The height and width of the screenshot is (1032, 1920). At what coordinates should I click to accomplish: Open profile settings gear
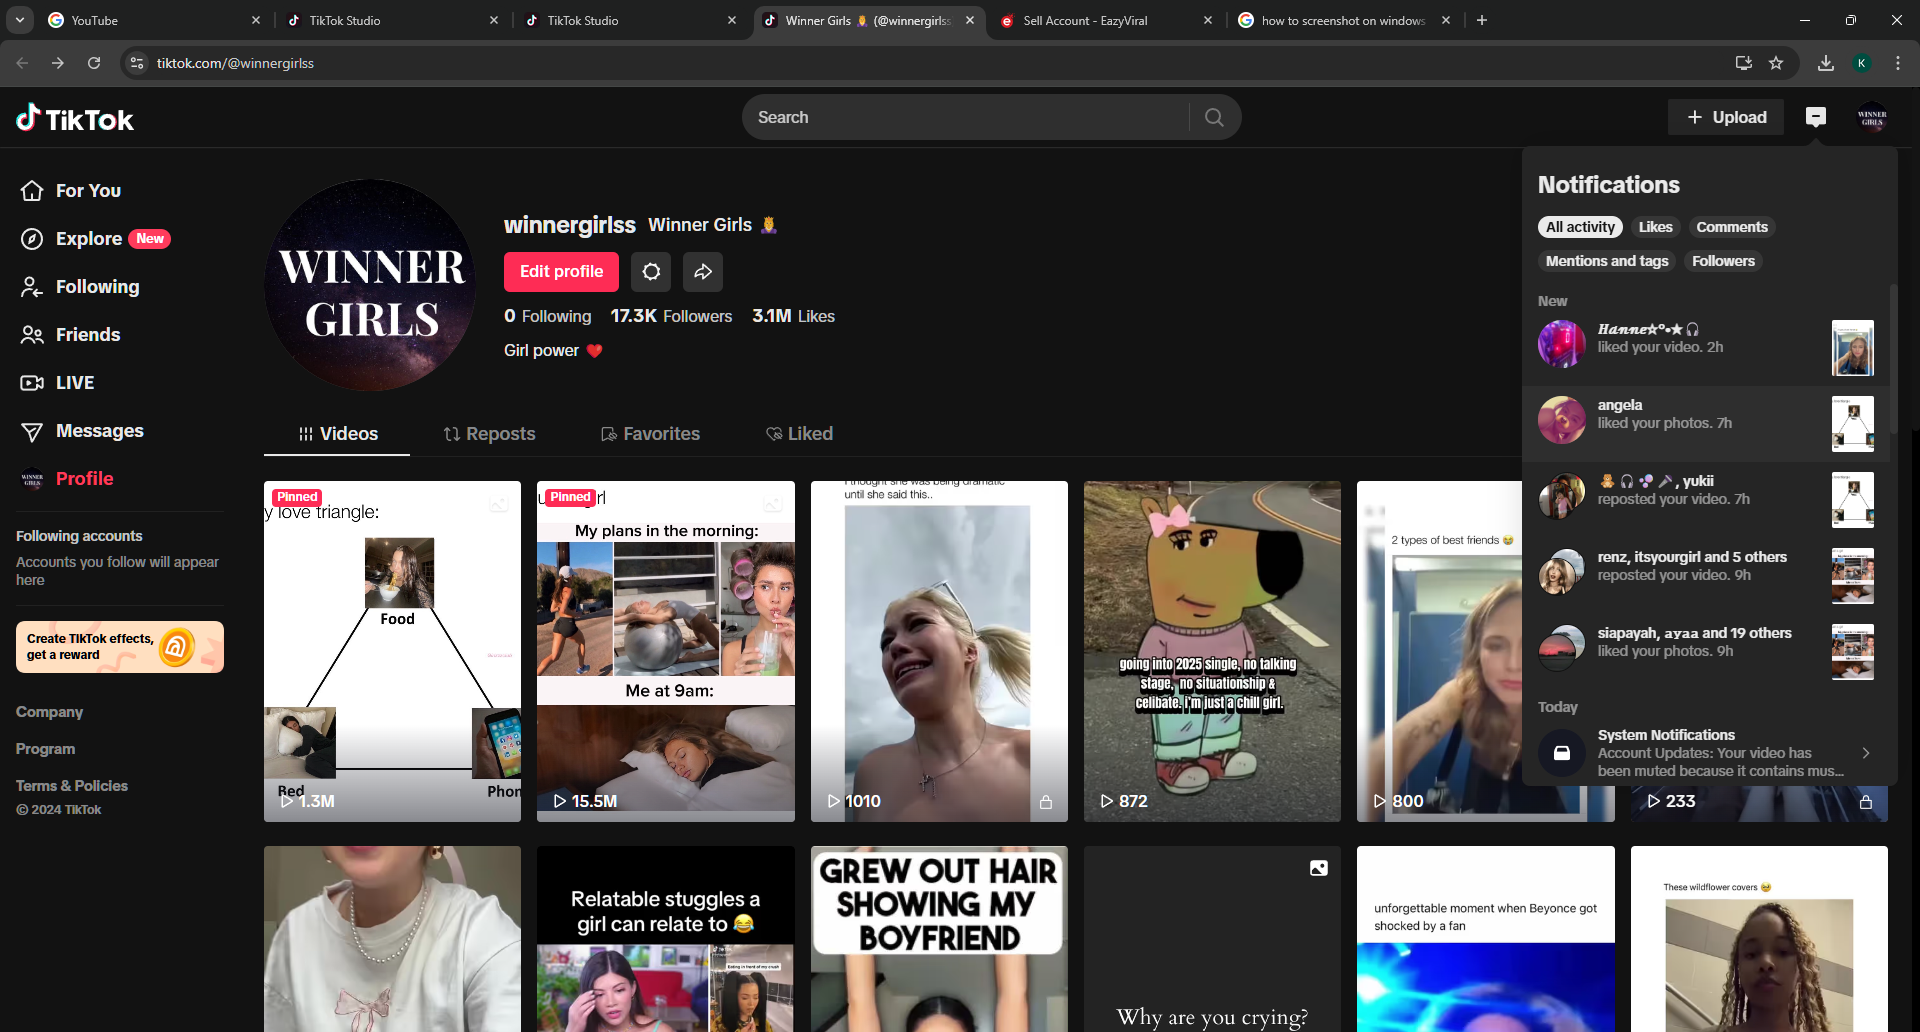651,272
